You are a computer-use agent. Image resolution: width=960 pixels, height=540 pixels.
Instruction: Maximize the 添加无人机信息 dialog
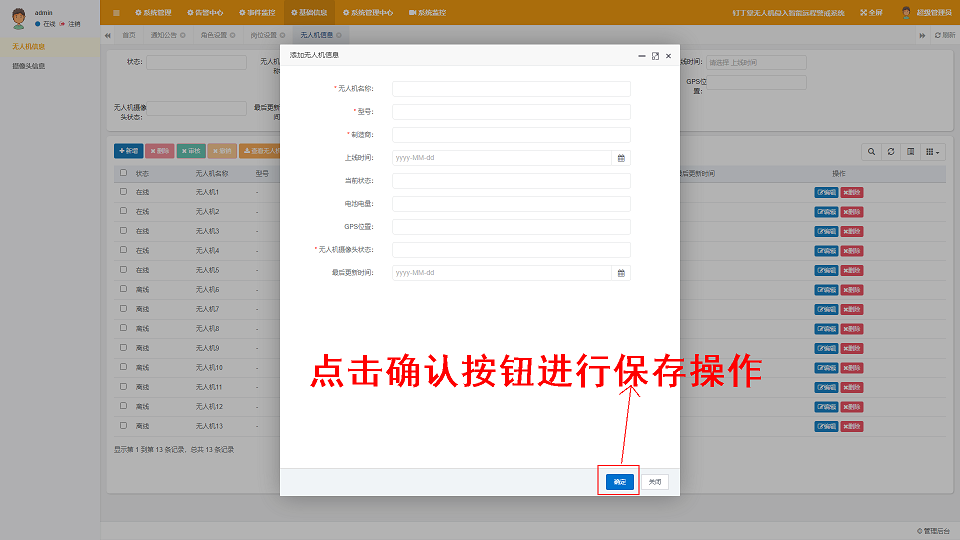click(x=655, y=56)
